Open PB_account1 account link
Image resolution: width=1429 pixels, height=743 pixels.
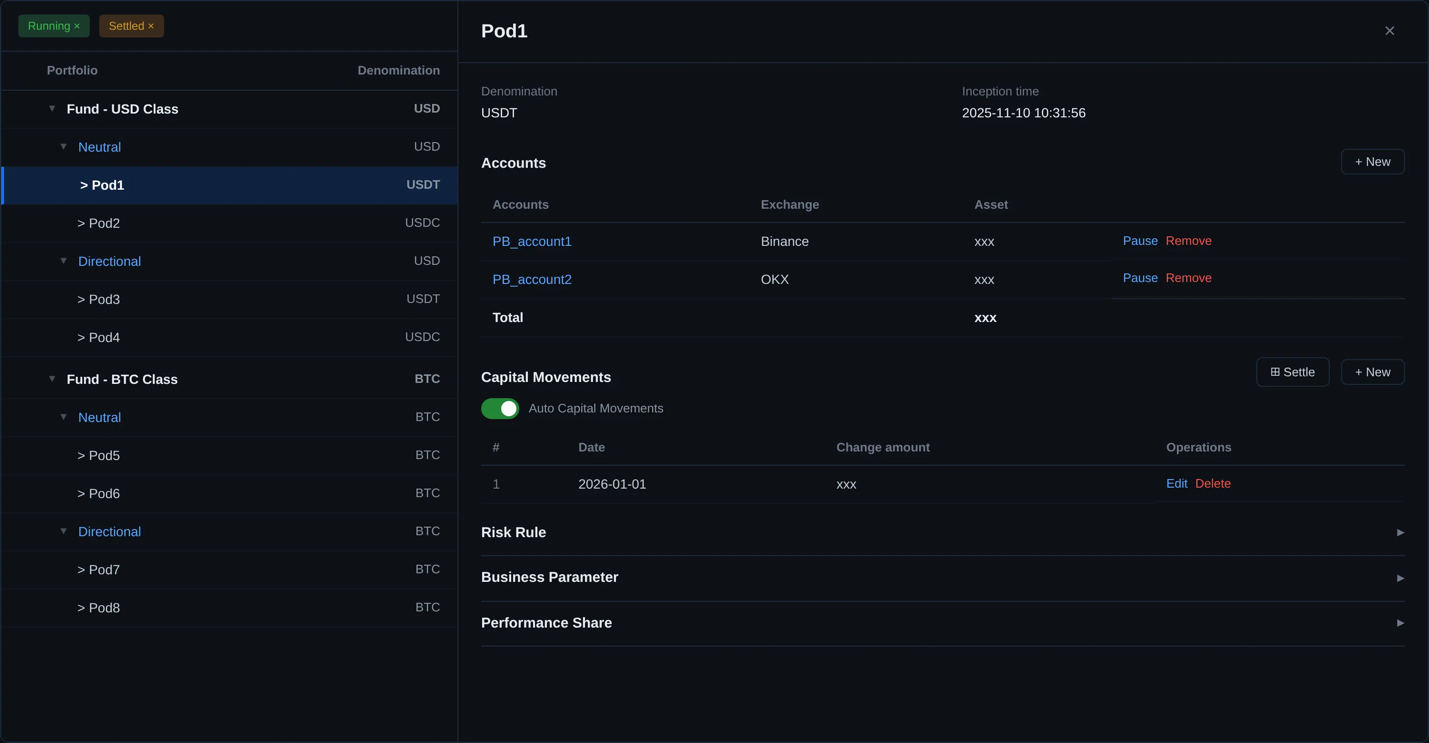coord(532,241)
